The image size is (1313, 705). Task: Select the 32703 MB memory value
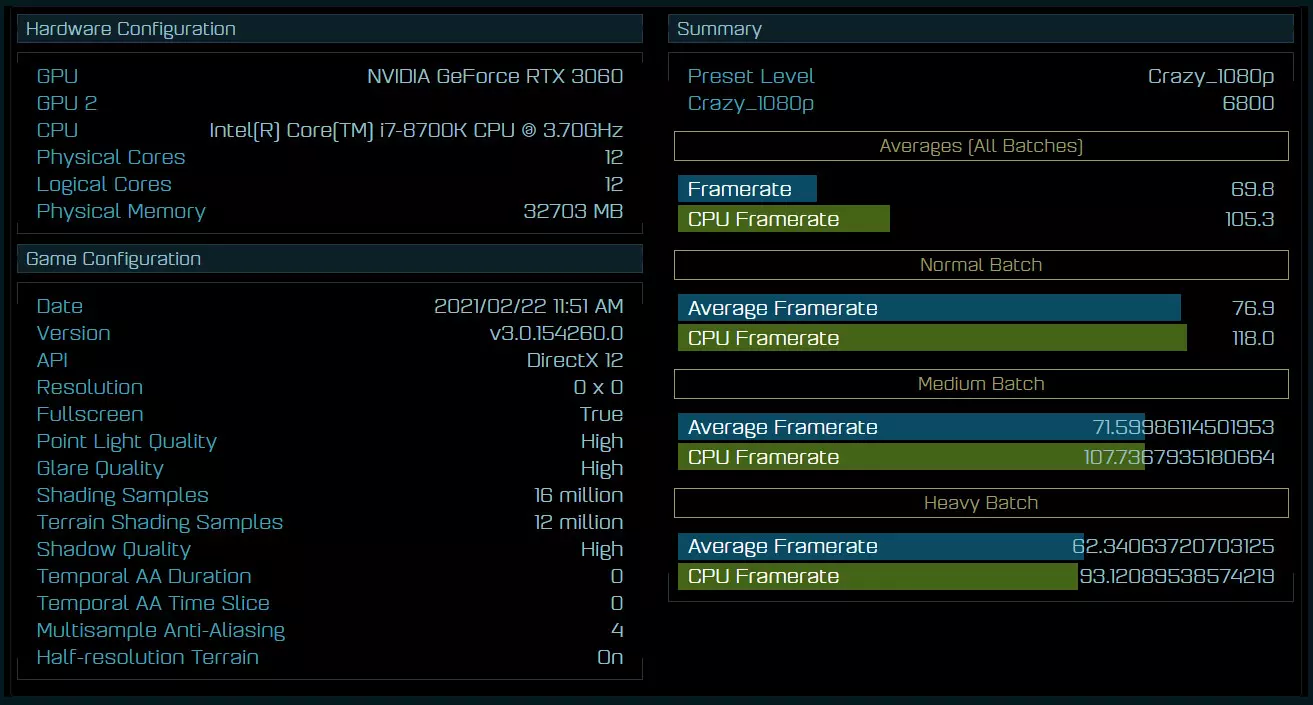tap(573, 212)
